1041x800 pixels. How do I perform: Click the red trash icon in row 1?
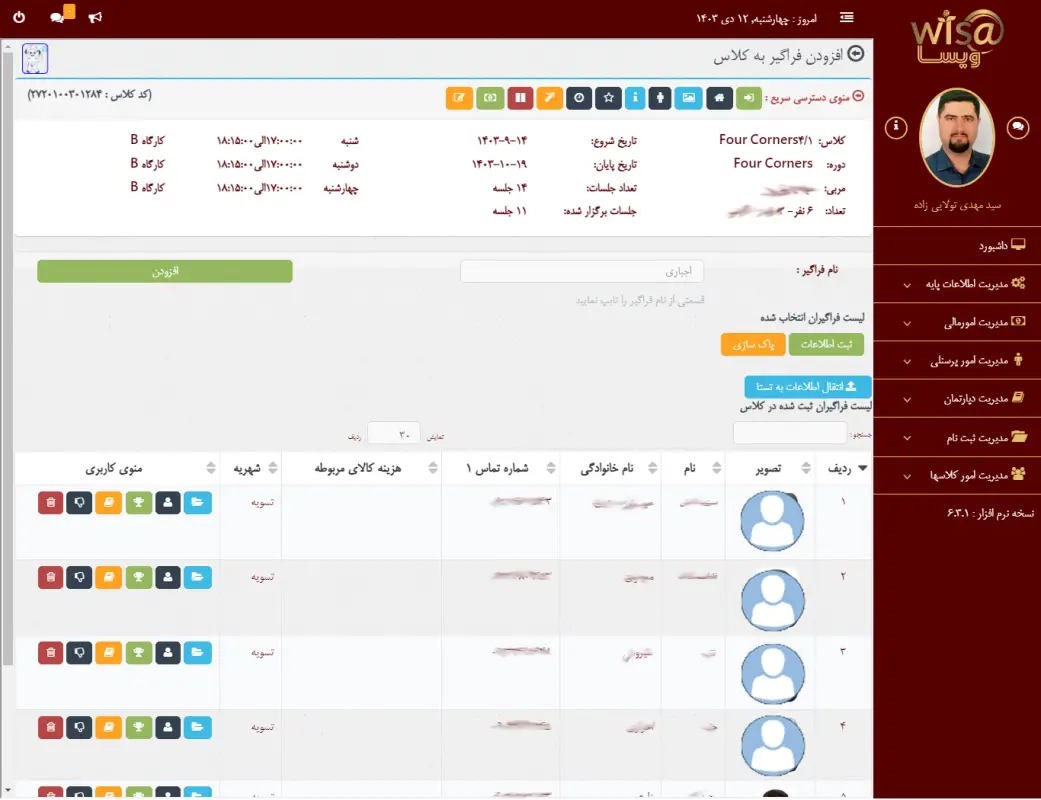[x=50, y=502]
